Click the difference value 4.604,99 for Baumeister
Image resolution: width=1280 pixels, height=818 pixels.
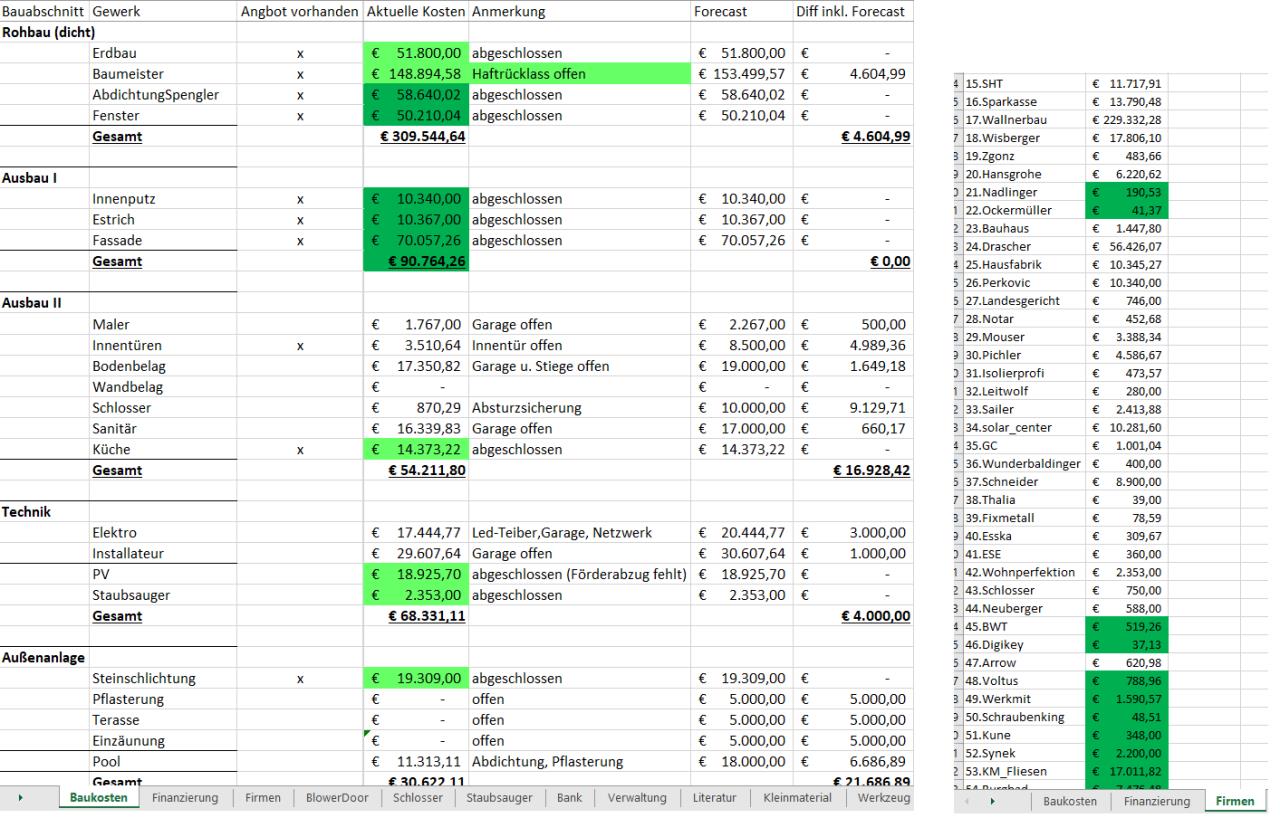854,73
